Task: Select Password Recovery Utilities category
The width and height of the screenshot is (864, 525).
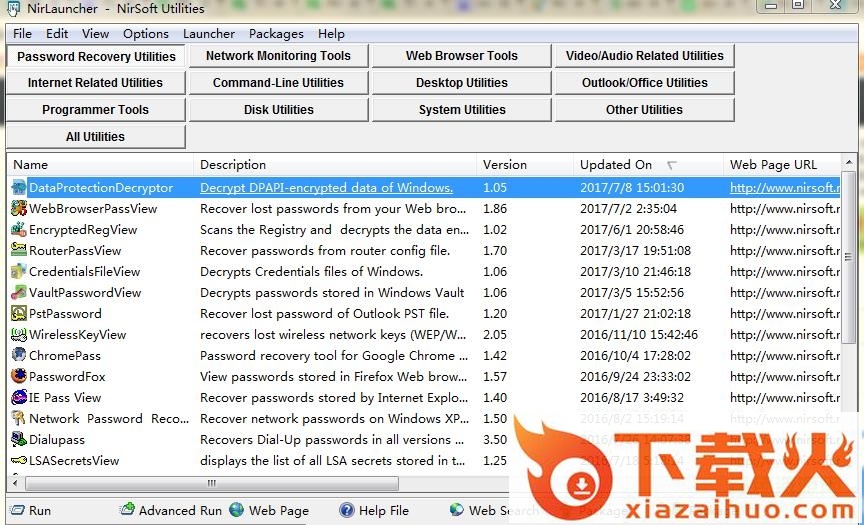Action: pos(96,56)
